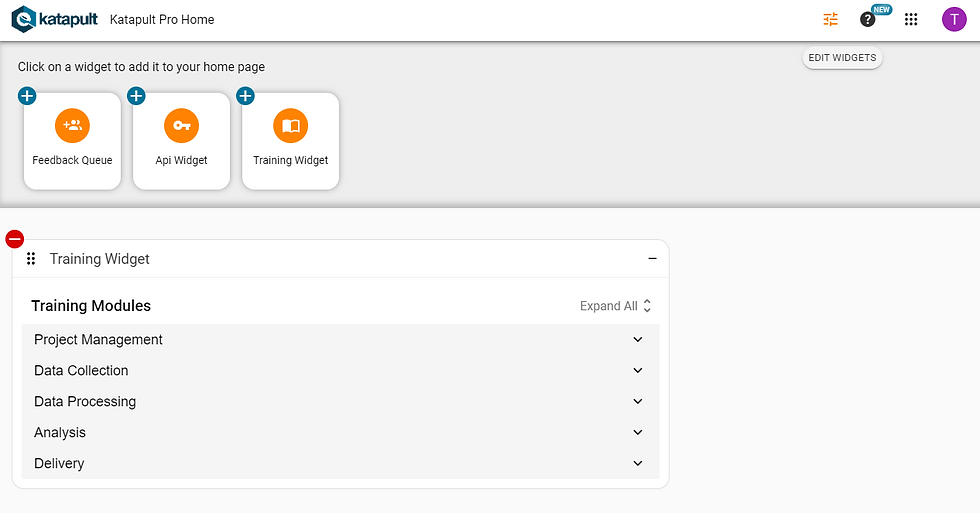Image resolution: width=980 pixels, height=513 pixels.
Task: Expand the Delivery module
Action: pos(340,464)
